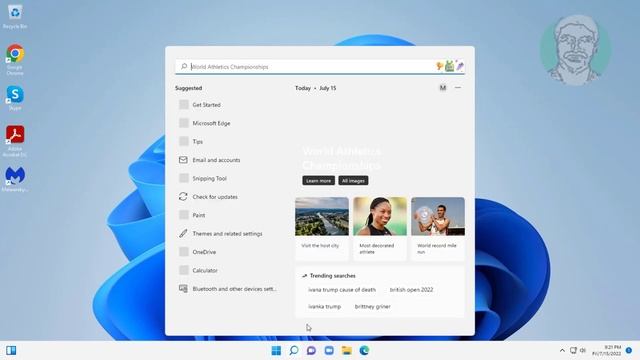Open the more options ellipsis in search
The image size is (640, 360).
pyautogui.click(x=458, y=88)
